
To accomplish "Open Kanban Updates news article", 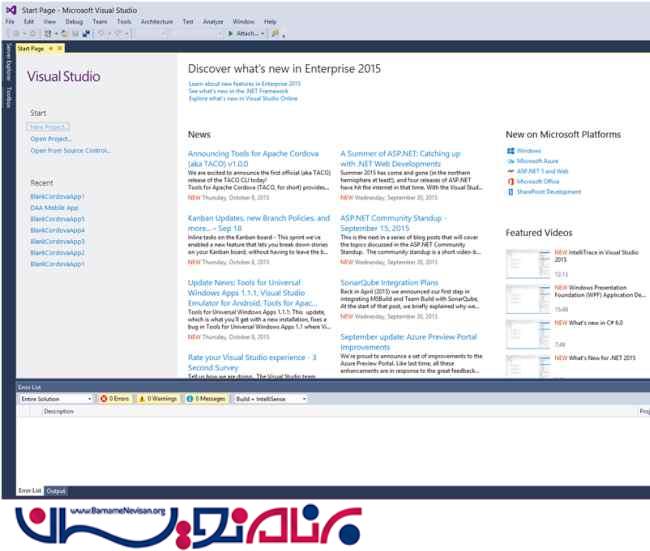I will coord(259,223).
